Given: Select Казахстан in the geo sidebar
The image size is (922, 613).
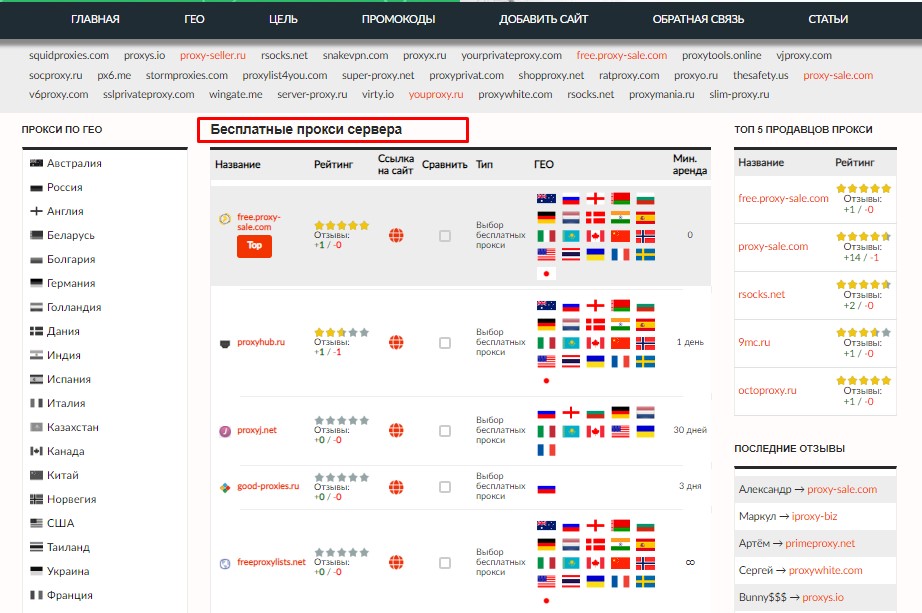Looking at the screenshot, I should [x=73, y=427].
